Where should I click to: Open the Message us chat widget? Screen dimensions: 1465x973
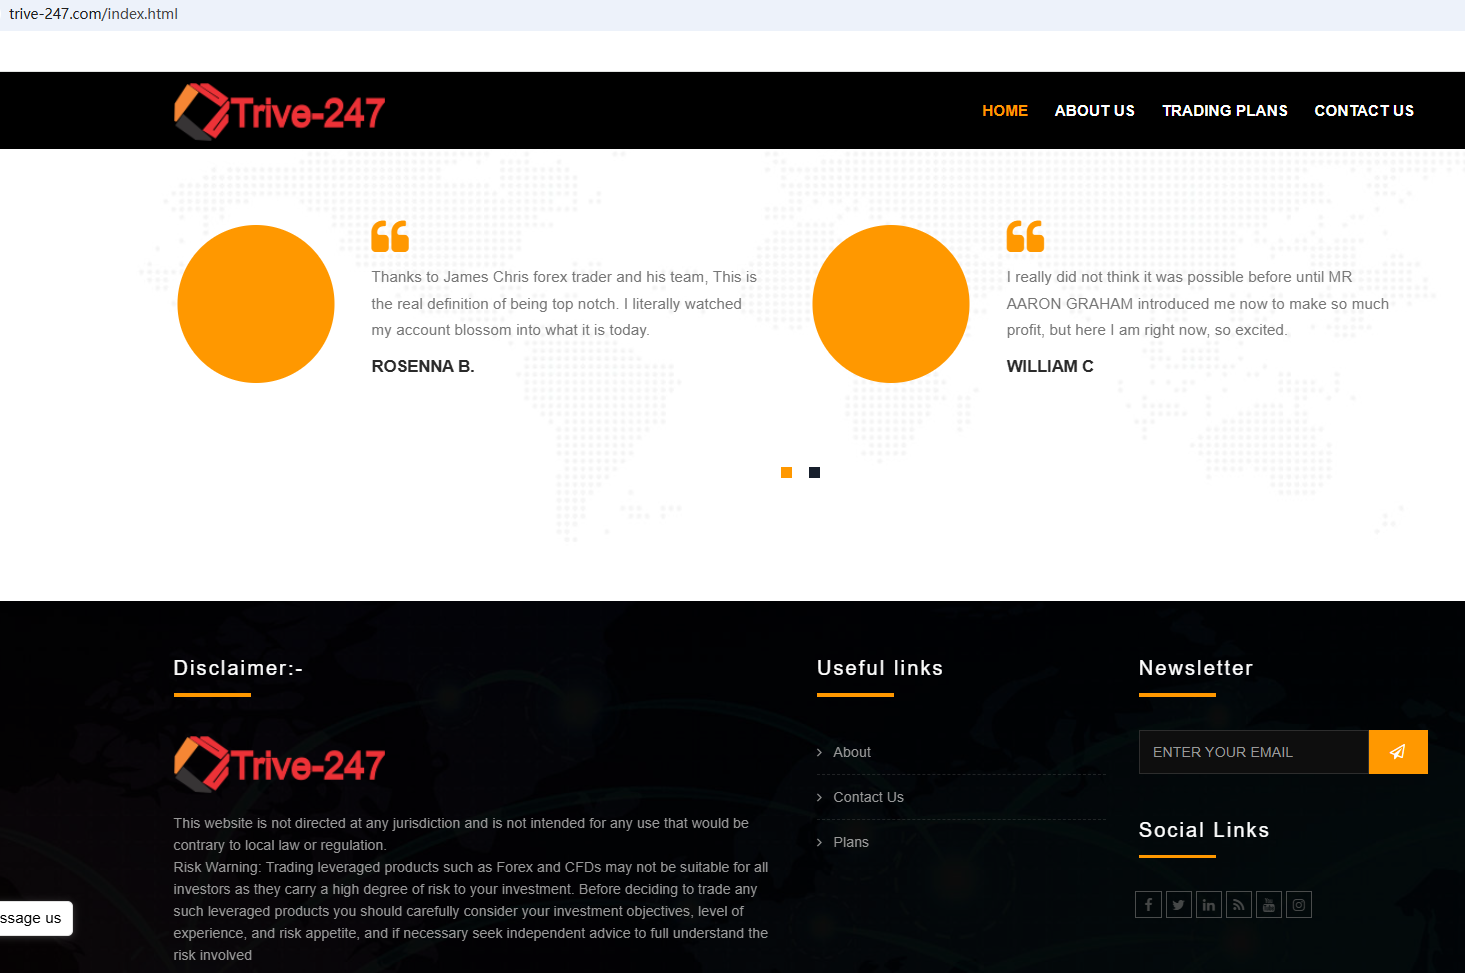coord(34,918)
